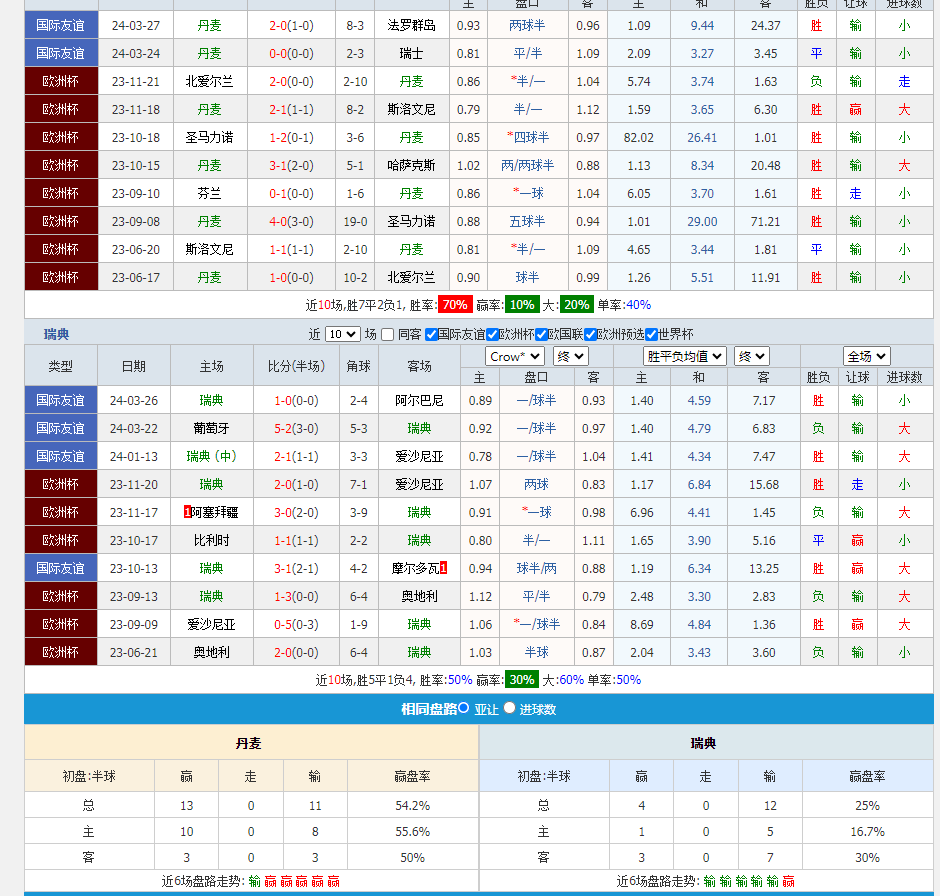Open the Crow* odds company dropdown

514,356
